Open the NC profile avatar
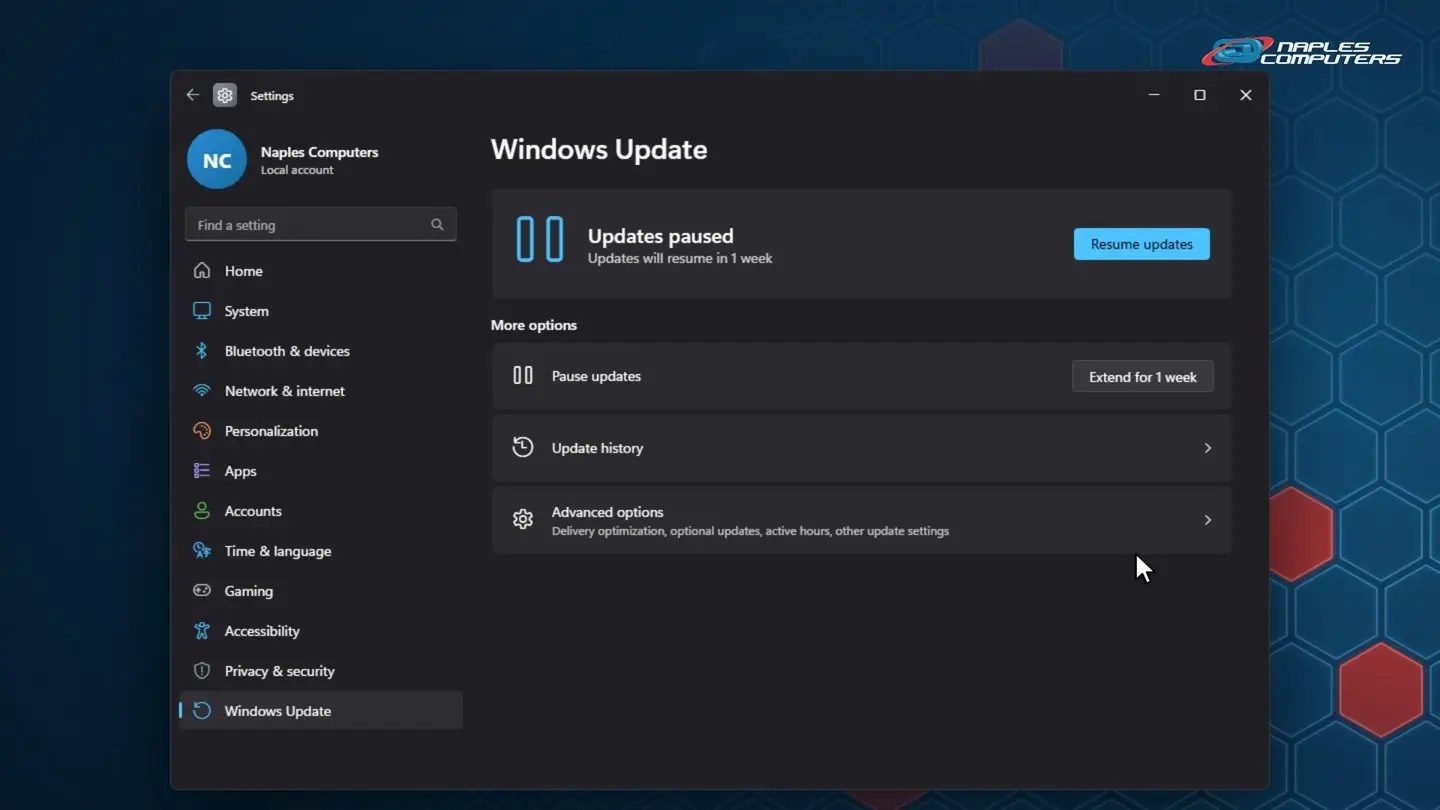This screenshot has width=1440, height=810. tap(217, 159)
